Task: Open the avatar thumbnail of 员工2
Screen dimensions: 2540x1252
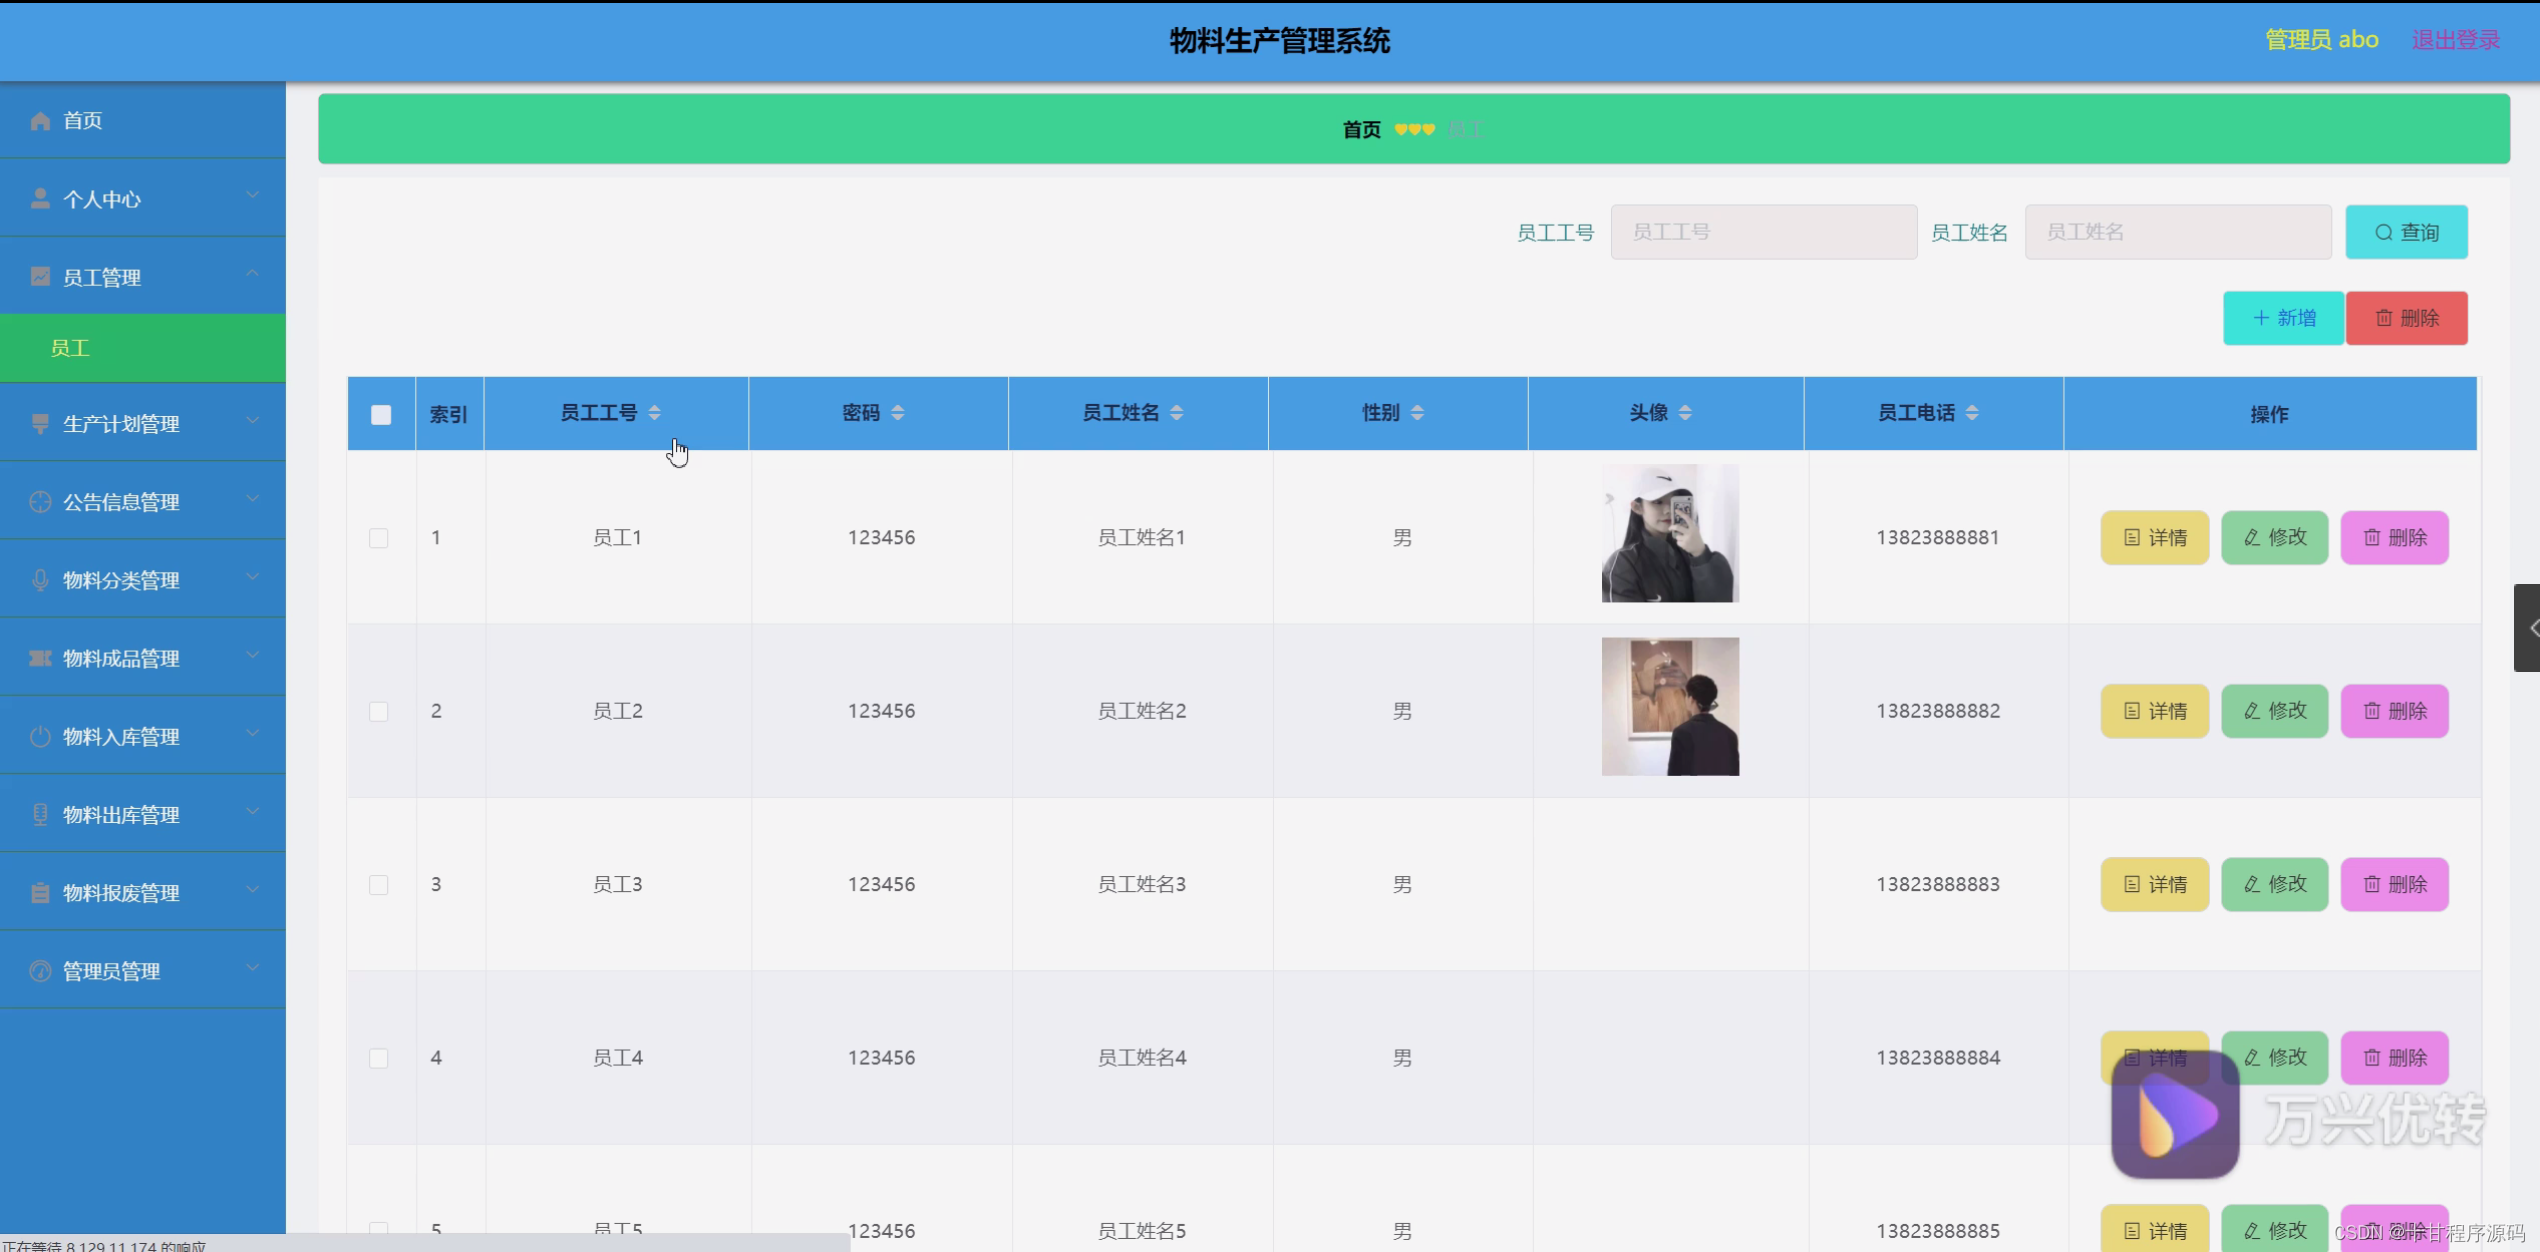Action: (1669, 707)
